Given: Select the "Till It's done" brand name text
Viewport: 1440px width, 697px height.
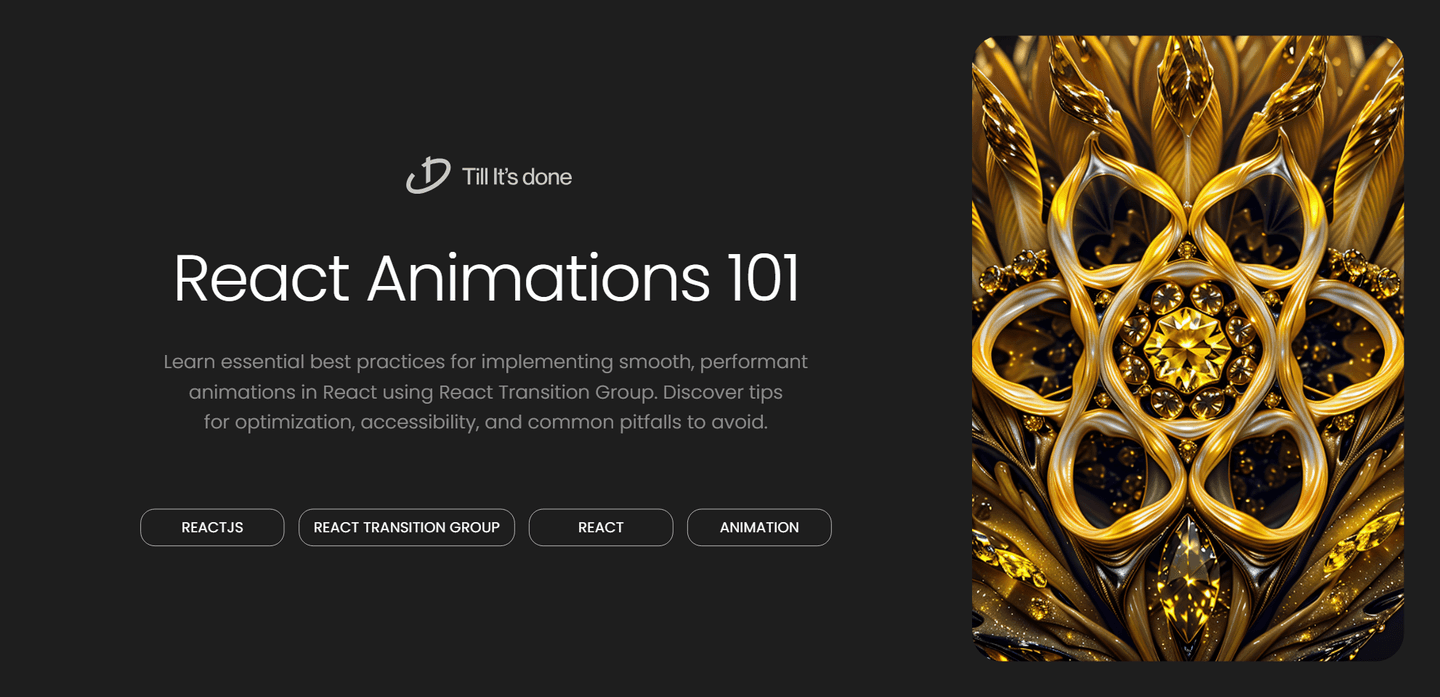Looking at the screenshot, I should (516, 176).
